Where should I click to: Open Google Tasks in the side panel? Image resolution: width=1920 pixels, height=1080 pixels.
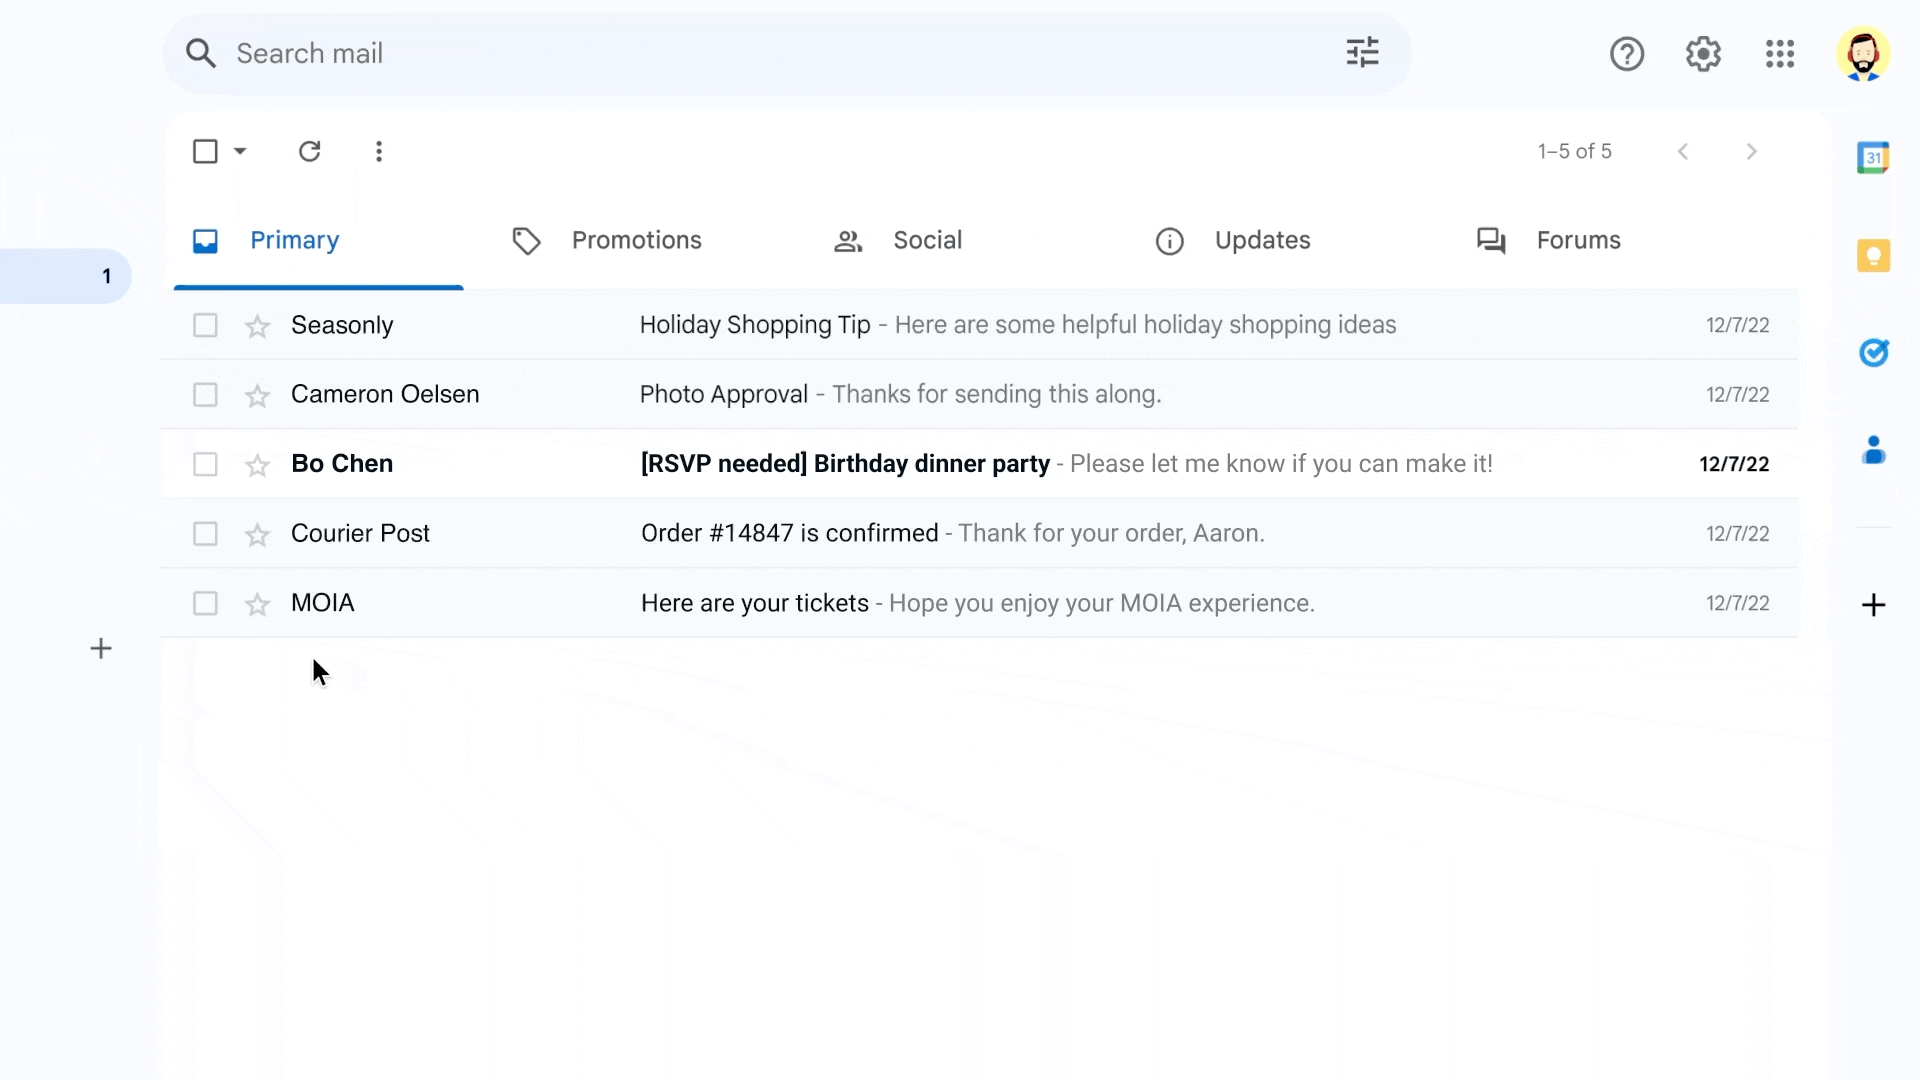[1876, 352]
